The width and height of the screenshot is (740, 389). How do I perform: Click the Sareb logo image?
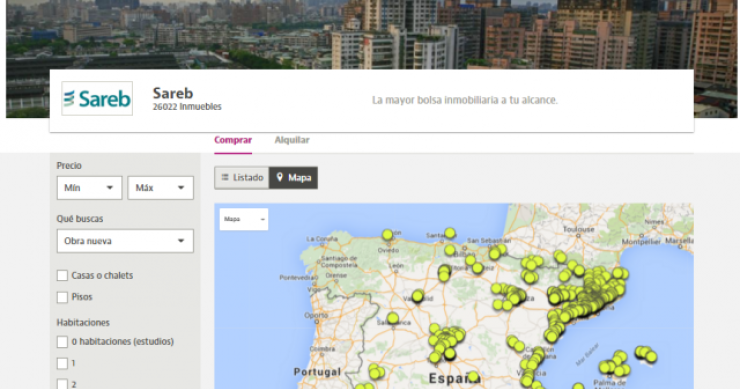97,99
